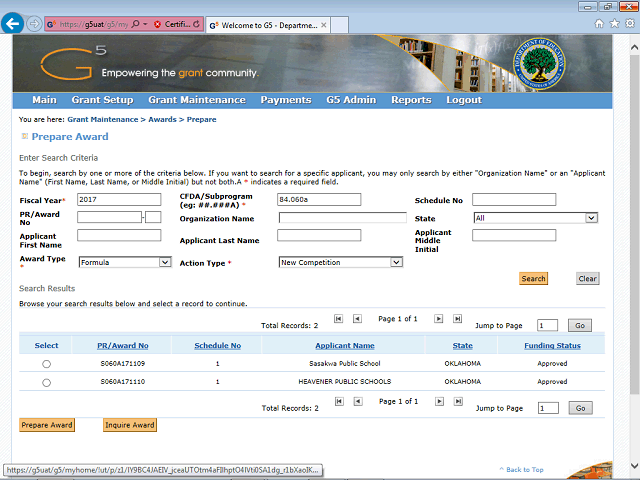
Task: Click the browser forward arrow button
Action: pyautogui.click(x=34, y=24)
